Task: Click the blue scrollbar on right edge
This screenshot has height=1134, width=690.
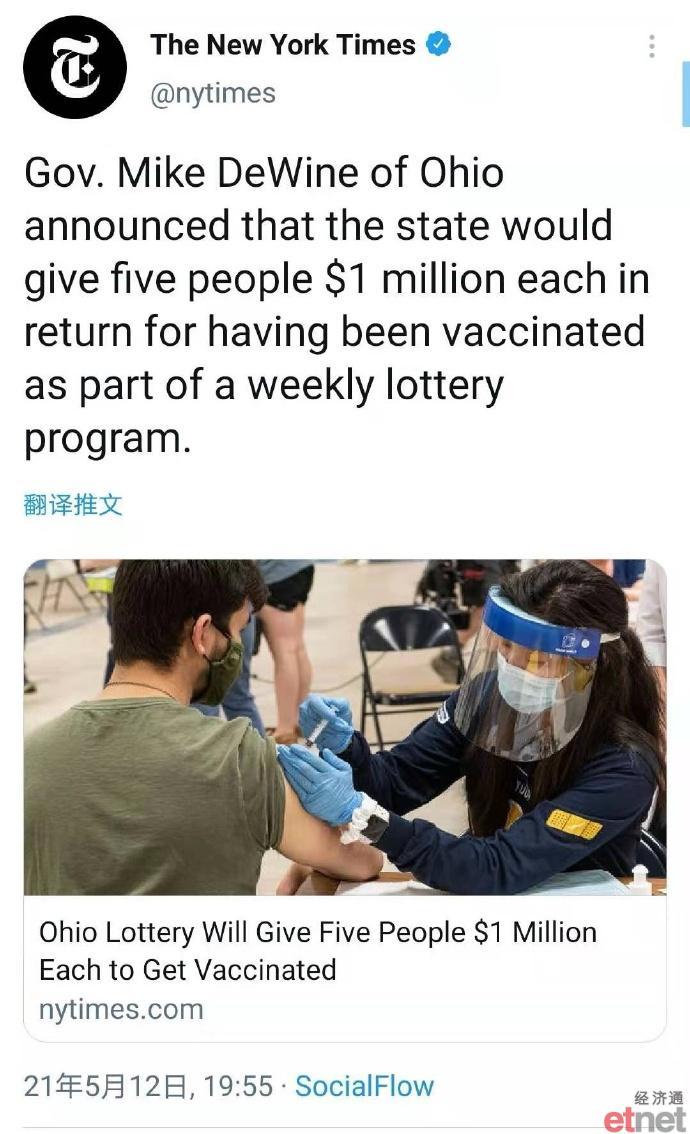Action: pos(686,94)
